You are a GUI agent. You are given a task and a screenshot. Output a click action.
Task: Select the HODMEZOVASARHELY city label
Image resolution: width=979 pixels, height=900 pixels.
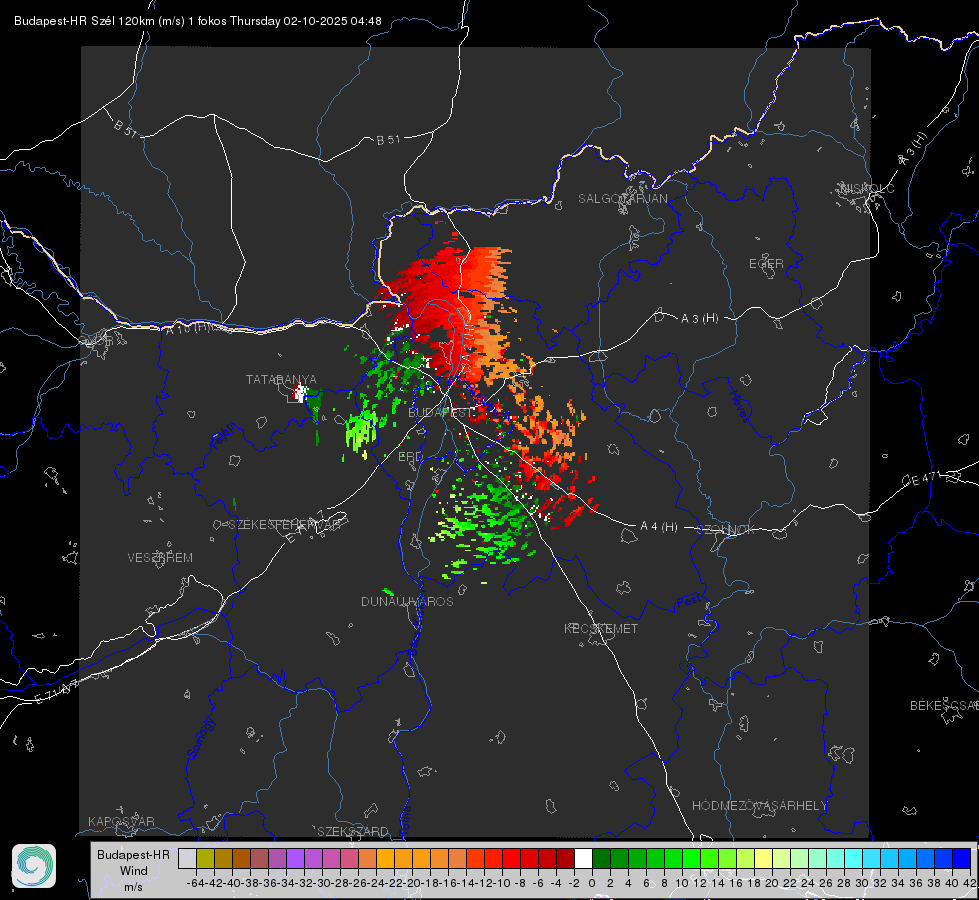[x=759, y=806]
